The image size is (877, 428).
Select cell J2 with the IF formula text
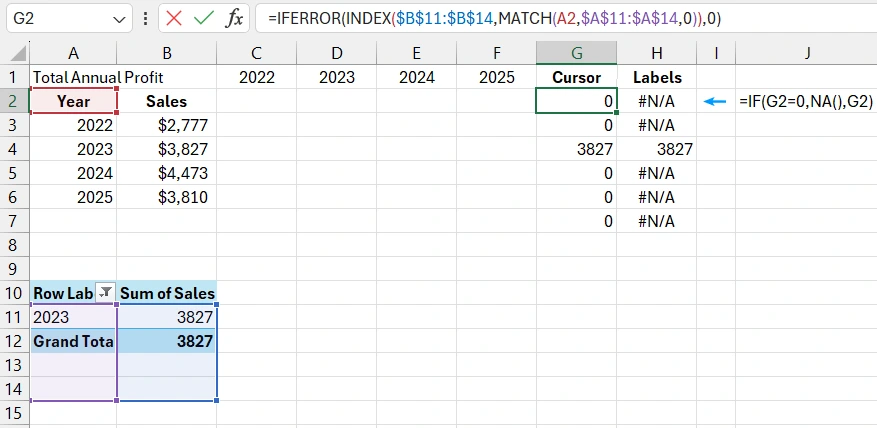click(x=805, y=101)
